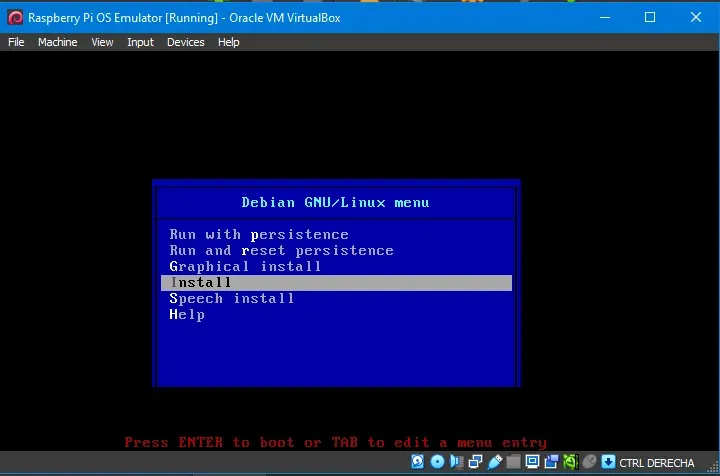
Task: Click the hard disk activity status icon
Action: [417, 462]
